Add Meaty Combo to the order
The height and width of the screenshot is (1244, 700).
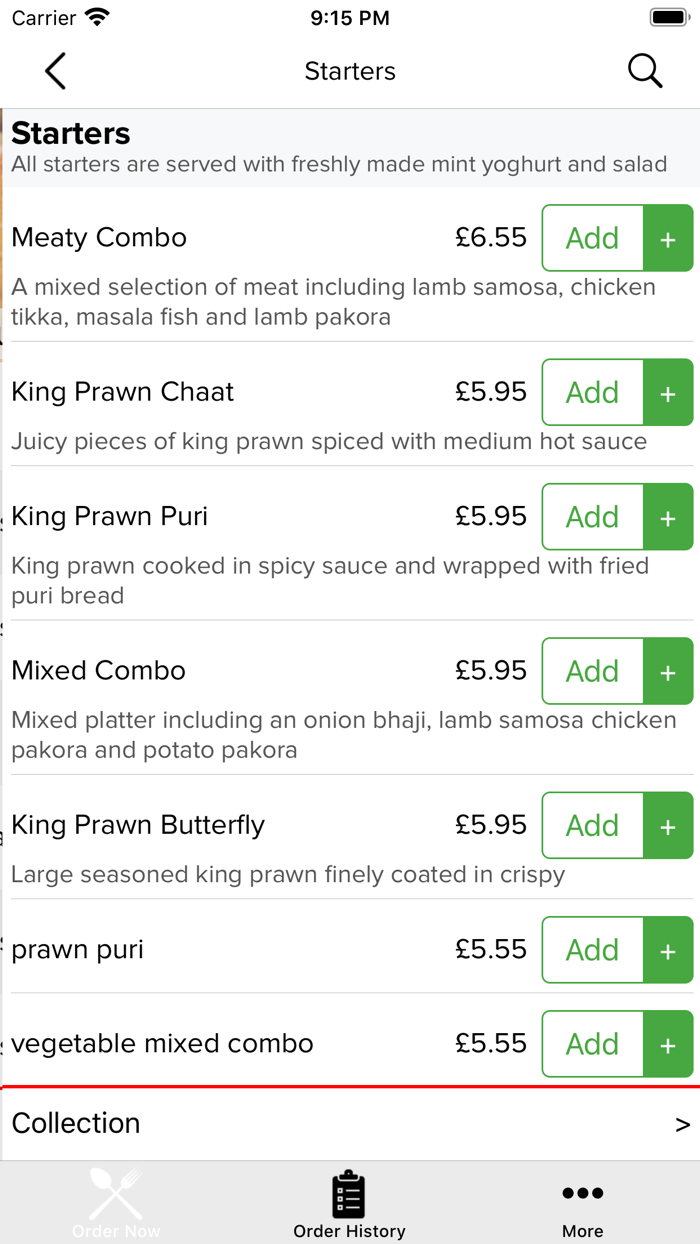pos(593,238)
